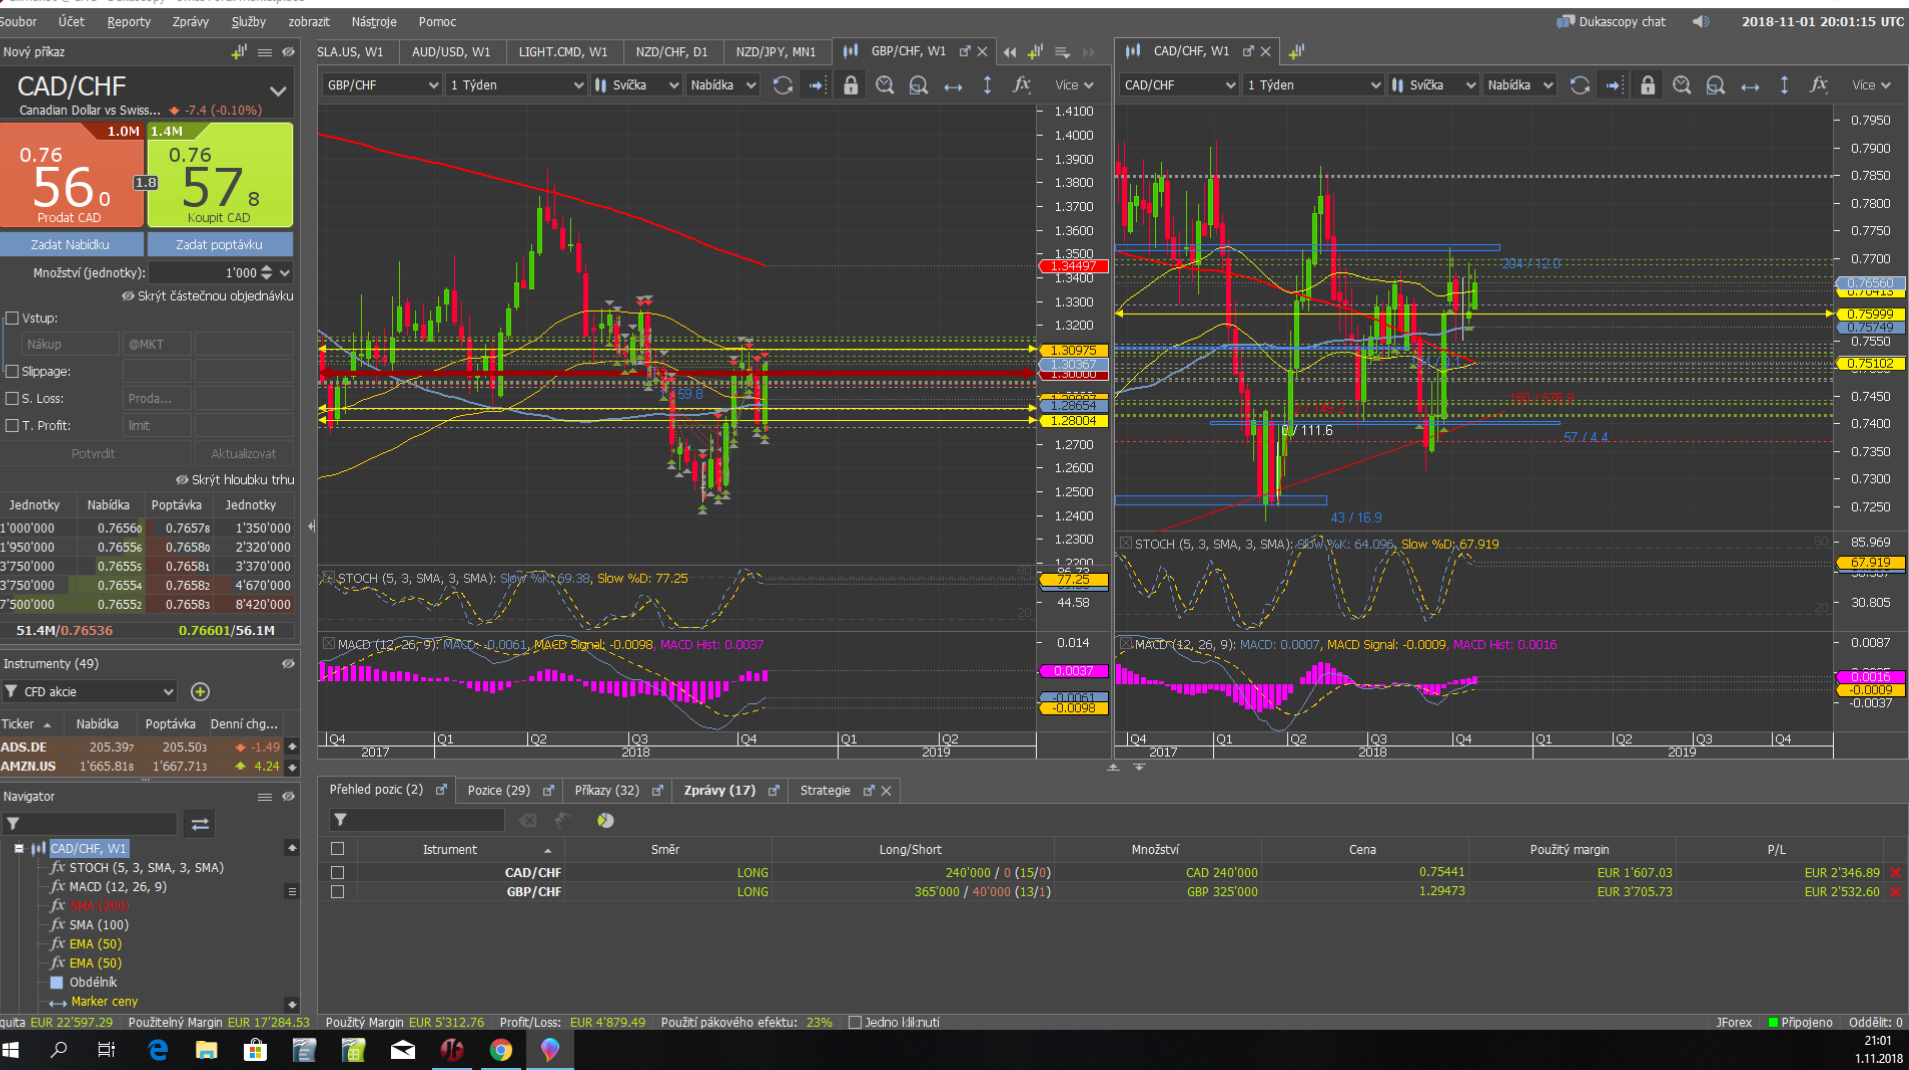Click the refresh icon in GBP/CHF chart toolbar
Image resolution: width=1909 pixels, height=1070 pixels.
tap(783, 85)
